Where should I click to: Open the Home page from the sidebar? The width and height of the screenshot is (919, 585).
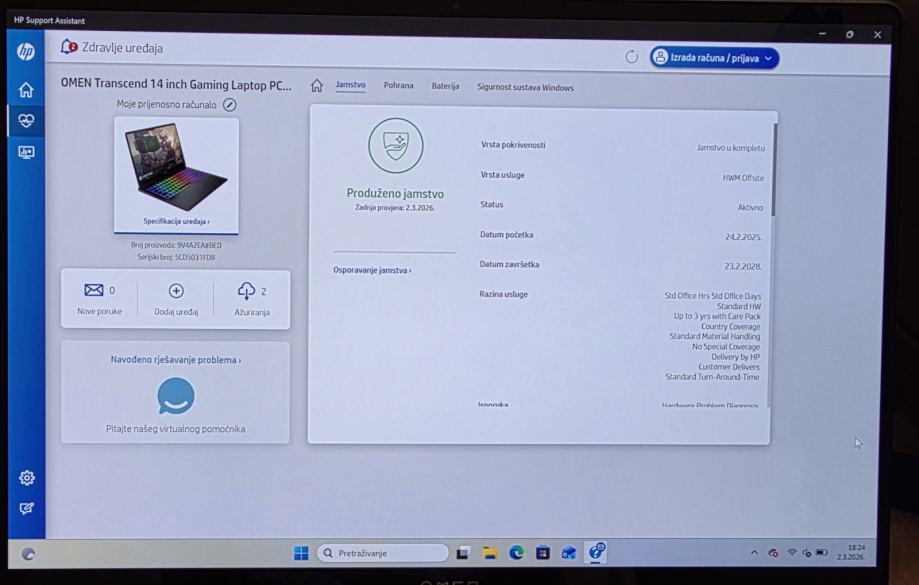coord(26,90)
